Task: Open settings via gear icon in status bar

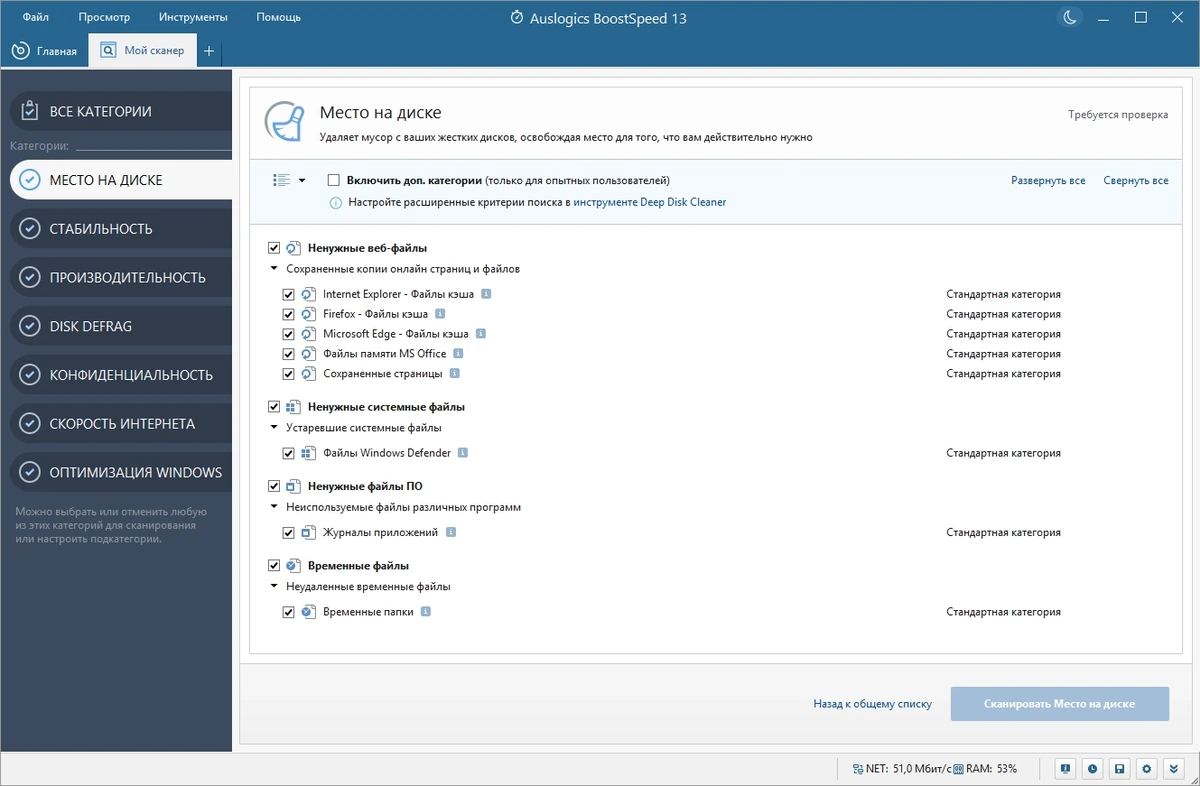Action: pyautogui.click(x=1147, y=769)
